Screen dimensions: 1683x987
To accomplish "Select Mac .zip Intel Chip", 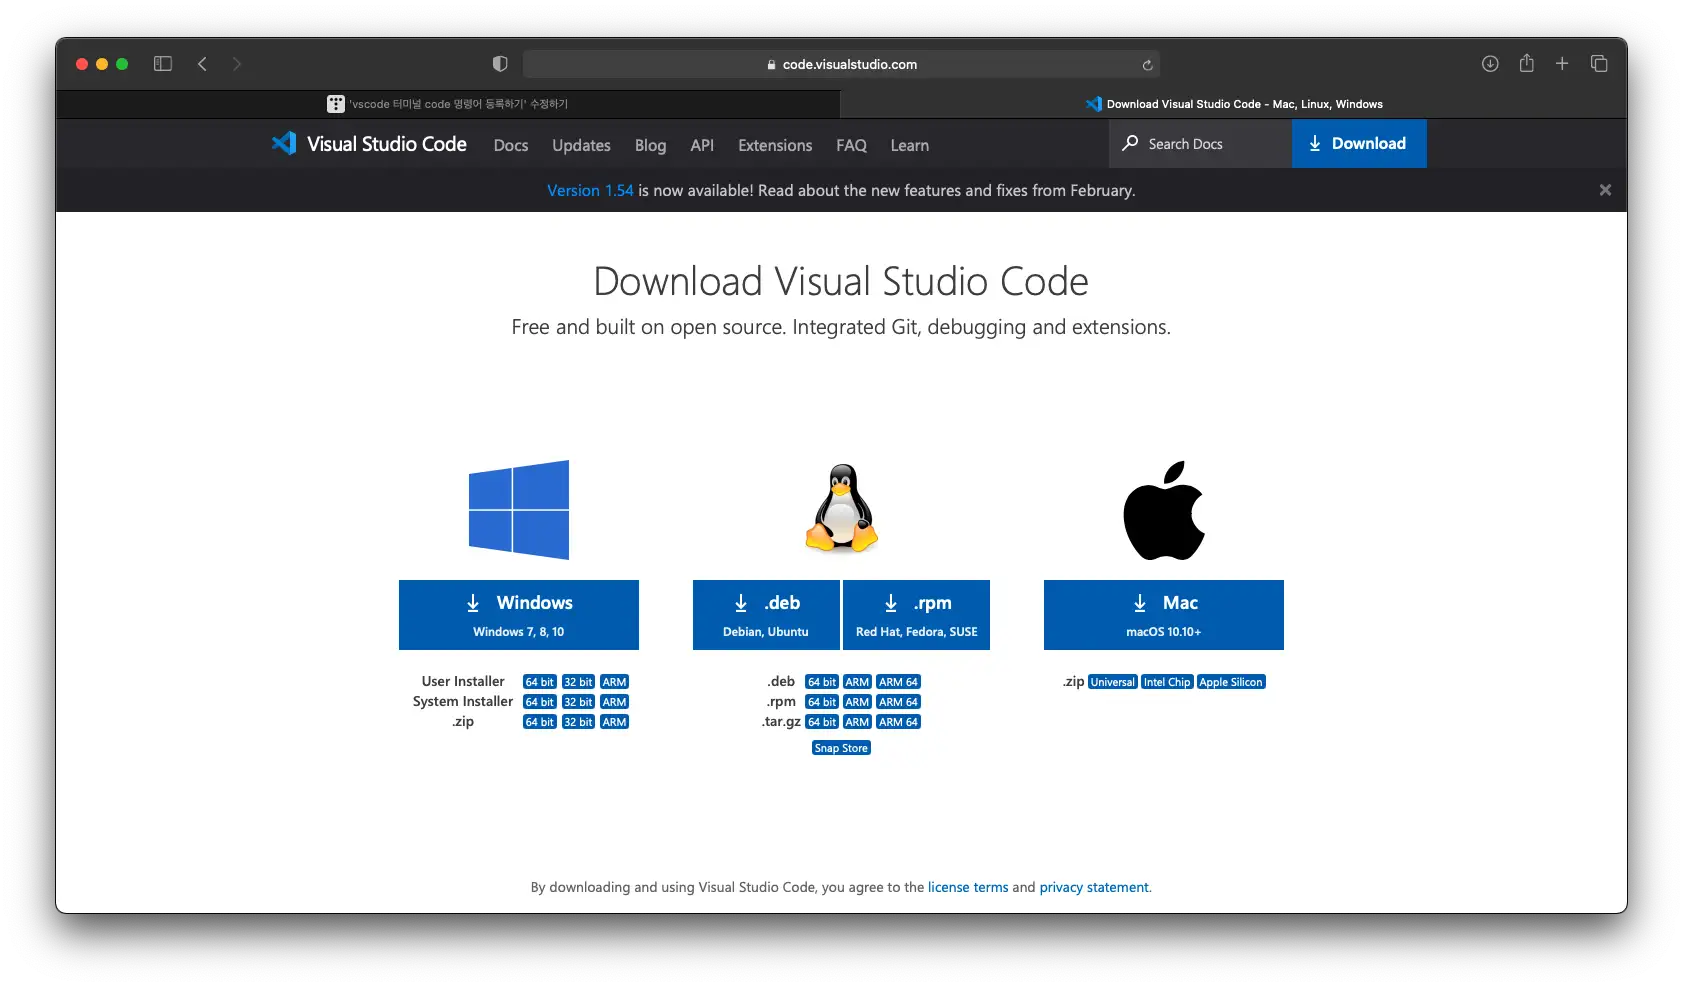I will click(x=1167, y=682).
